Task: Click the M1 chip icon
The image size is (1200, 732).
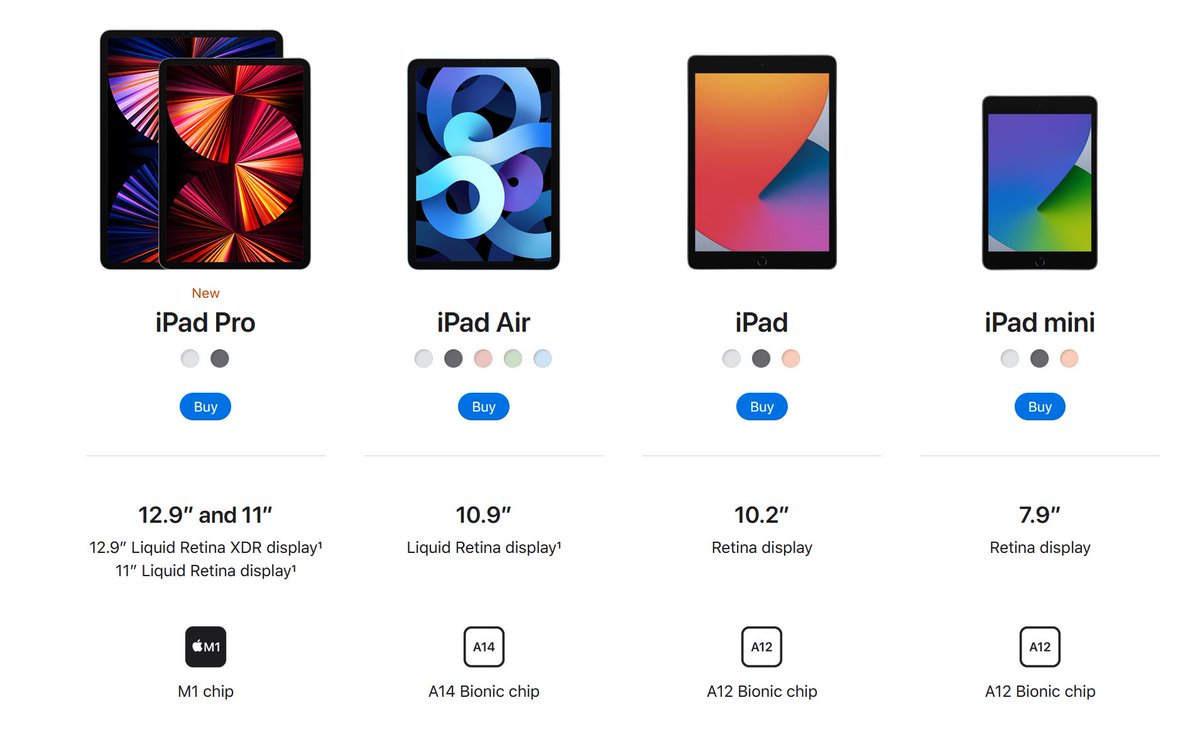Action: (x=205, y=647)
